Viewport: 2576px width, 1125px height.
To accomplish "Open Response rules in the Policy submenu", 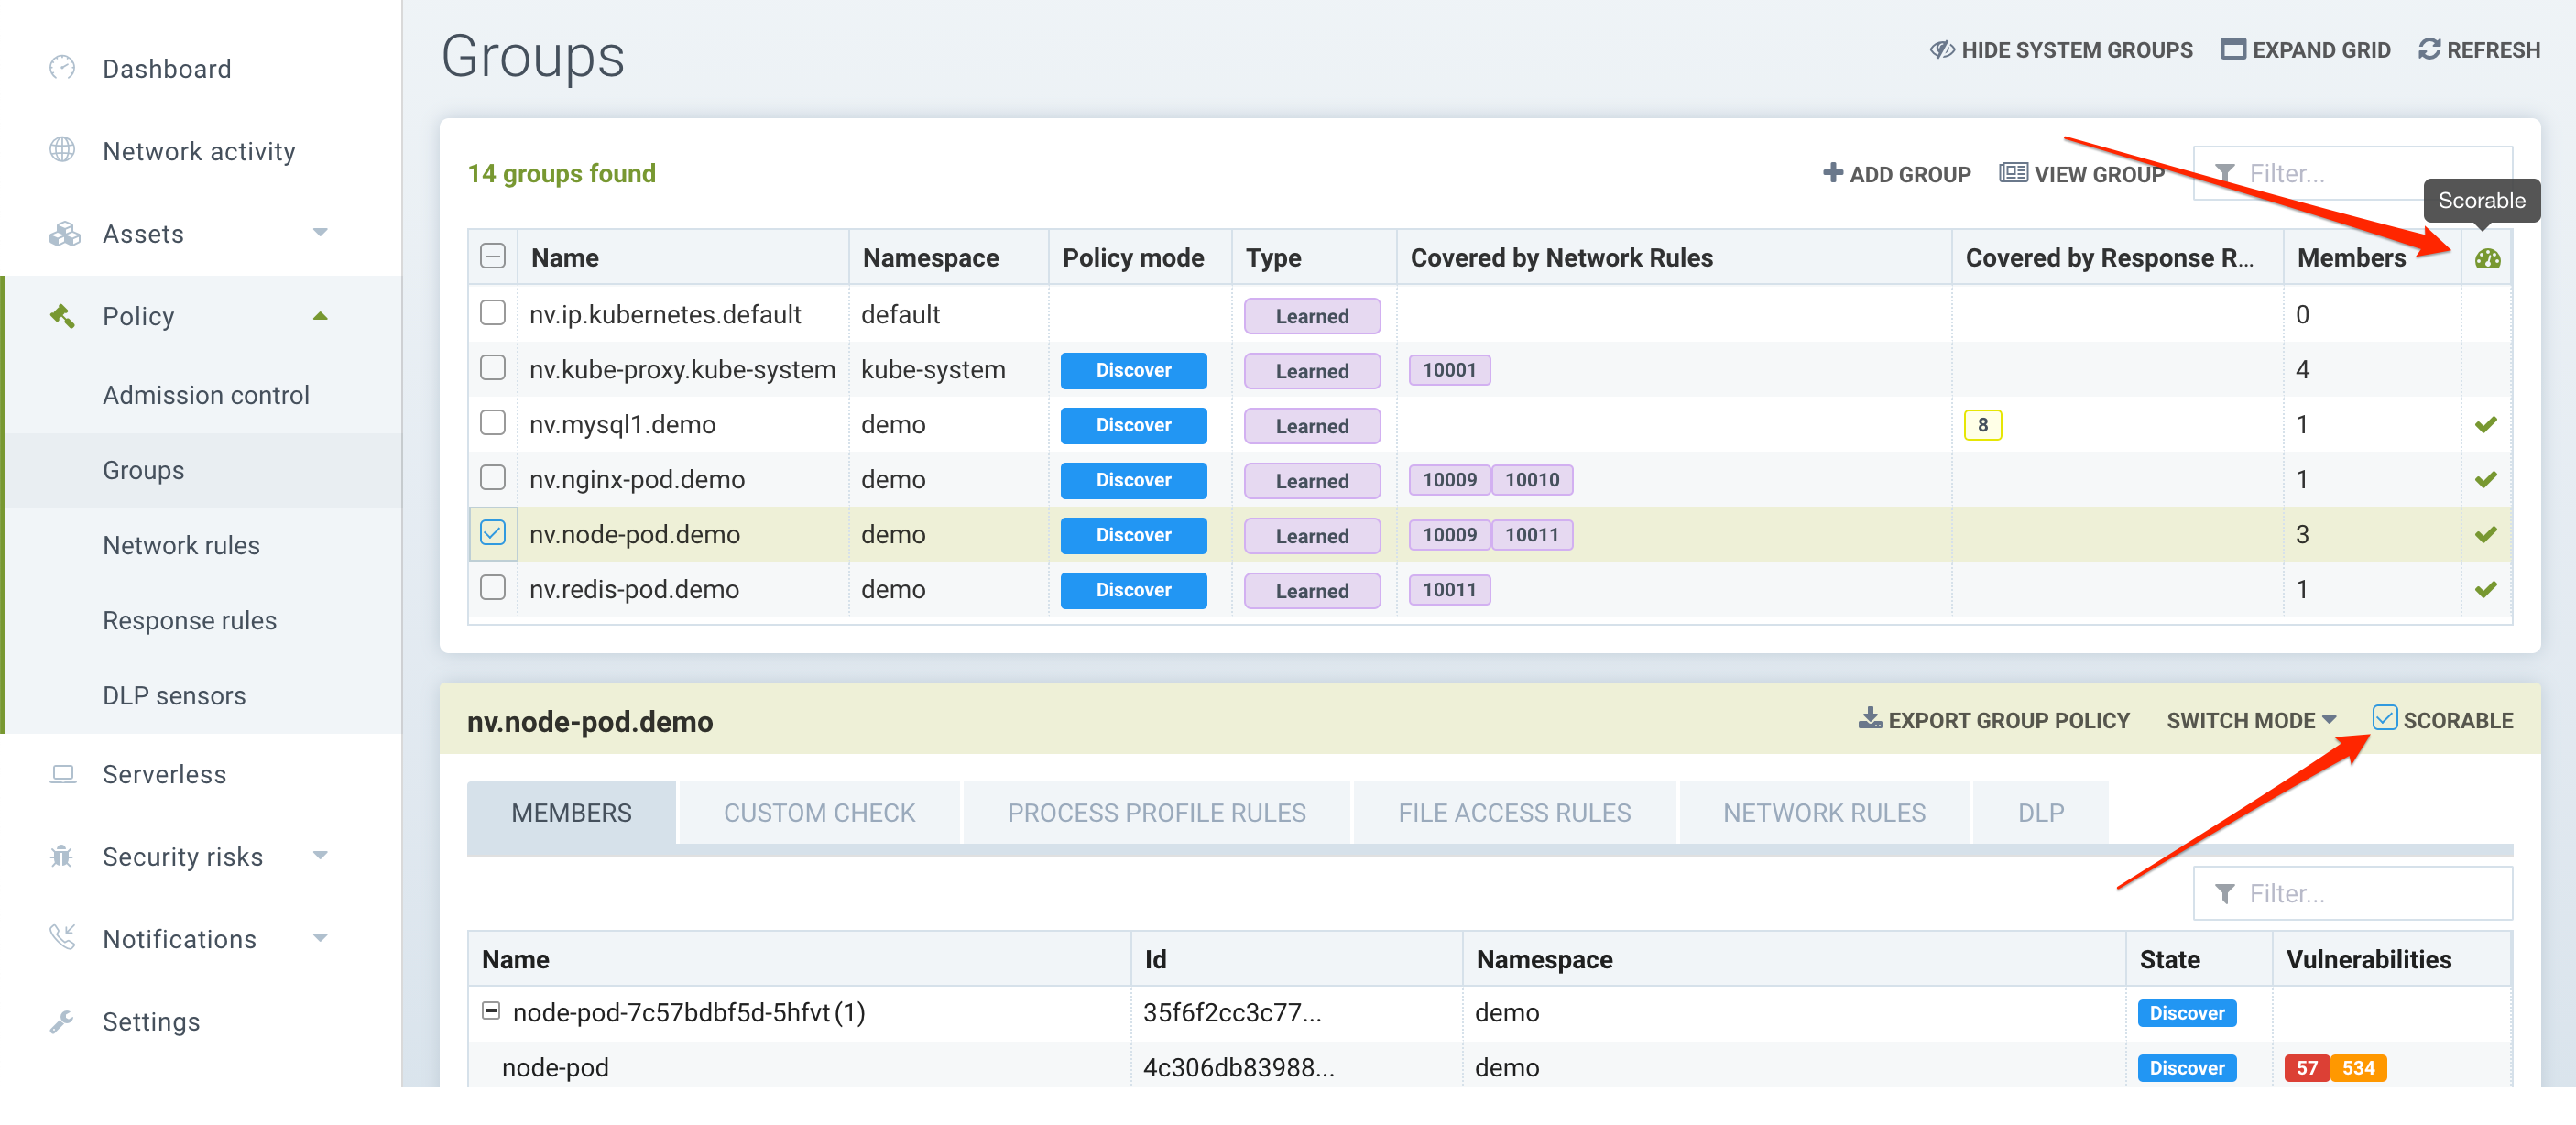I will coord(189,620).
